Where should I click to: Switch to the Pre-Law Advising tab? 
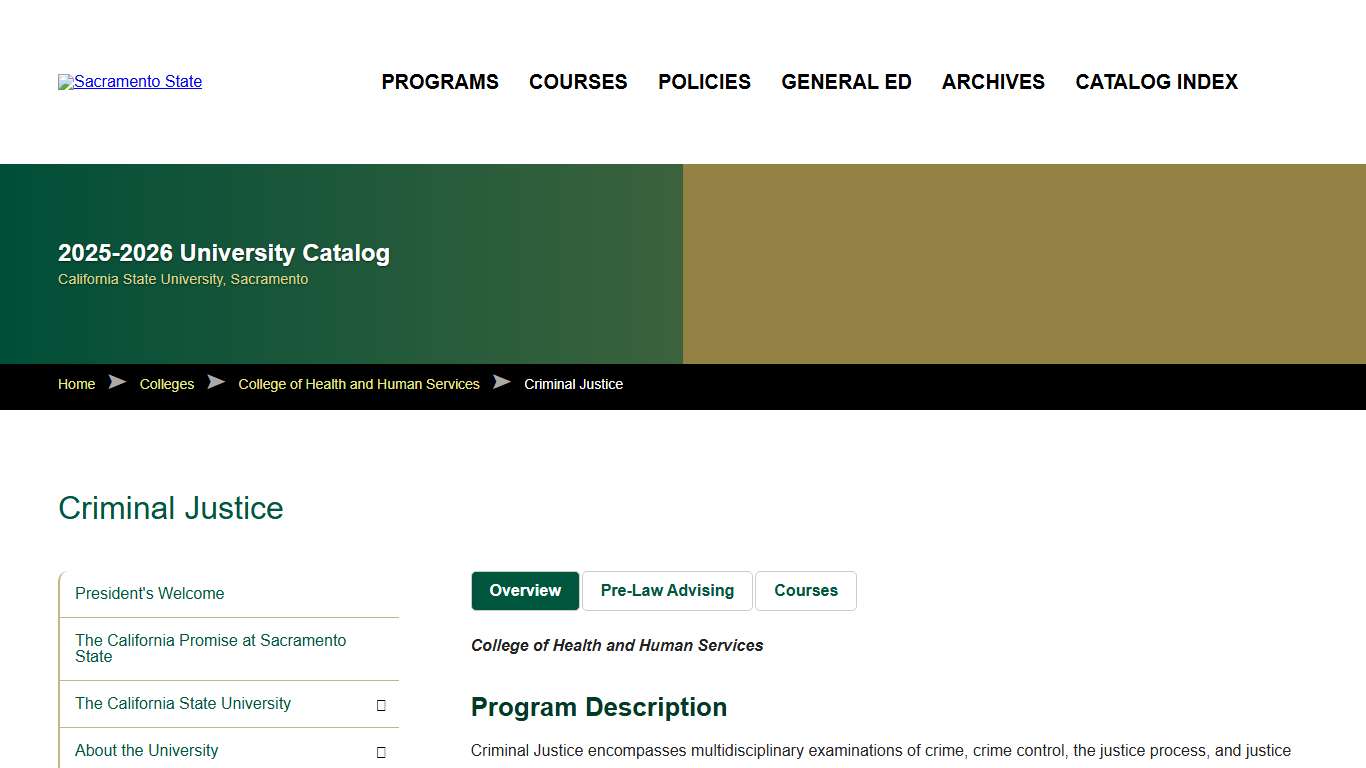(x=667, y=590)
